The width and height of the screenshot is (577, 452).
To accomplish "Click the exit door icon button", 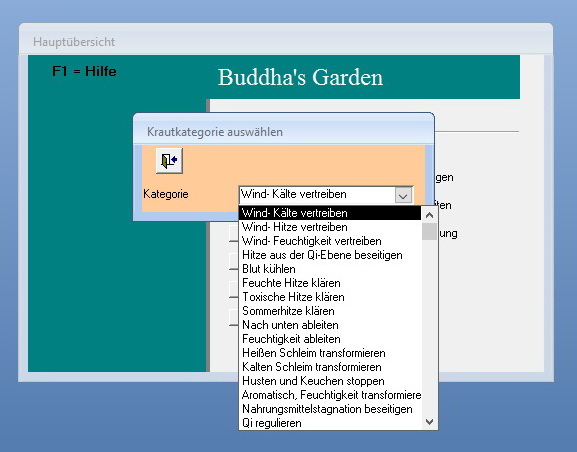I will point(169,161).
